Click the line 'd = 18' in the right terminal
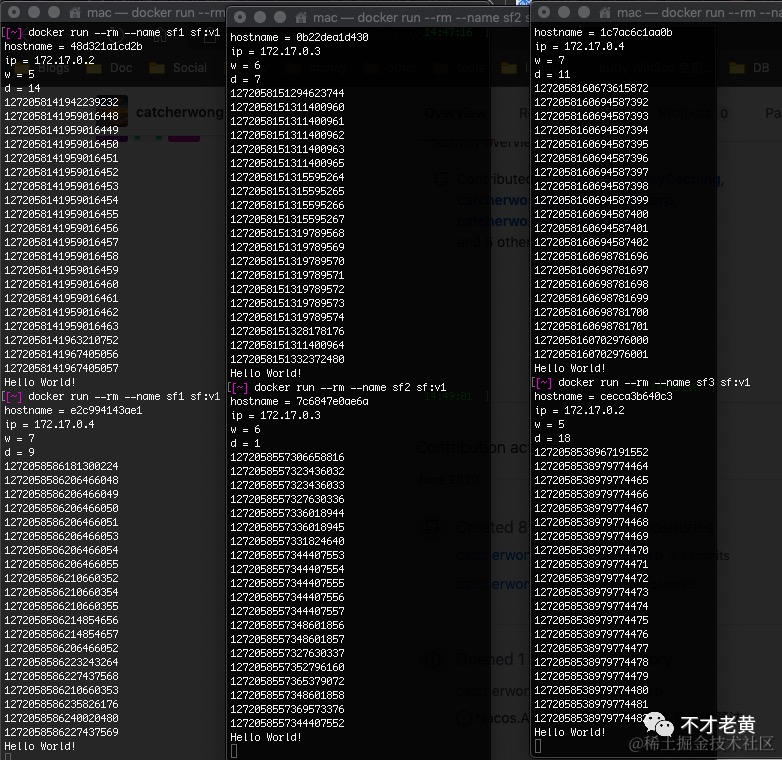The width and height of the screenshot is (782, 760). tap(552, 438)
